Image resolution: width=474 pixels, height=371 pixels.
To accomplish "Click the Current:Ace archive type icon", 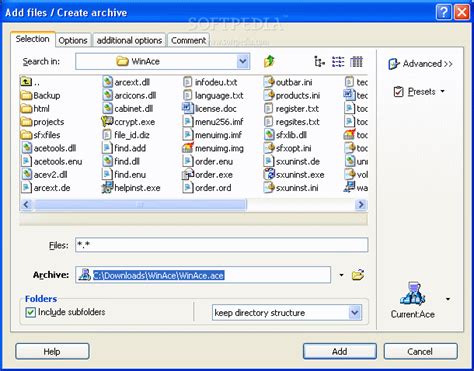I will coord(413,293).
